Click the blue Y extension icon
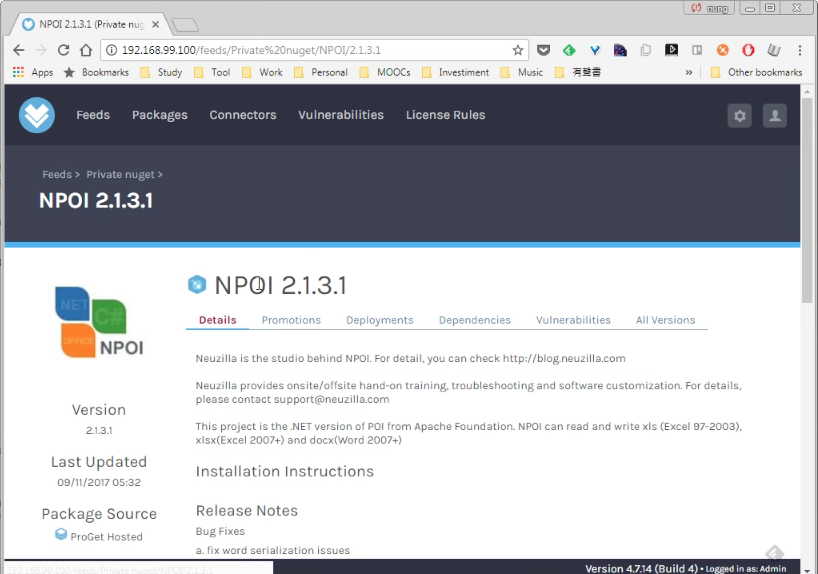 point(594,50)
